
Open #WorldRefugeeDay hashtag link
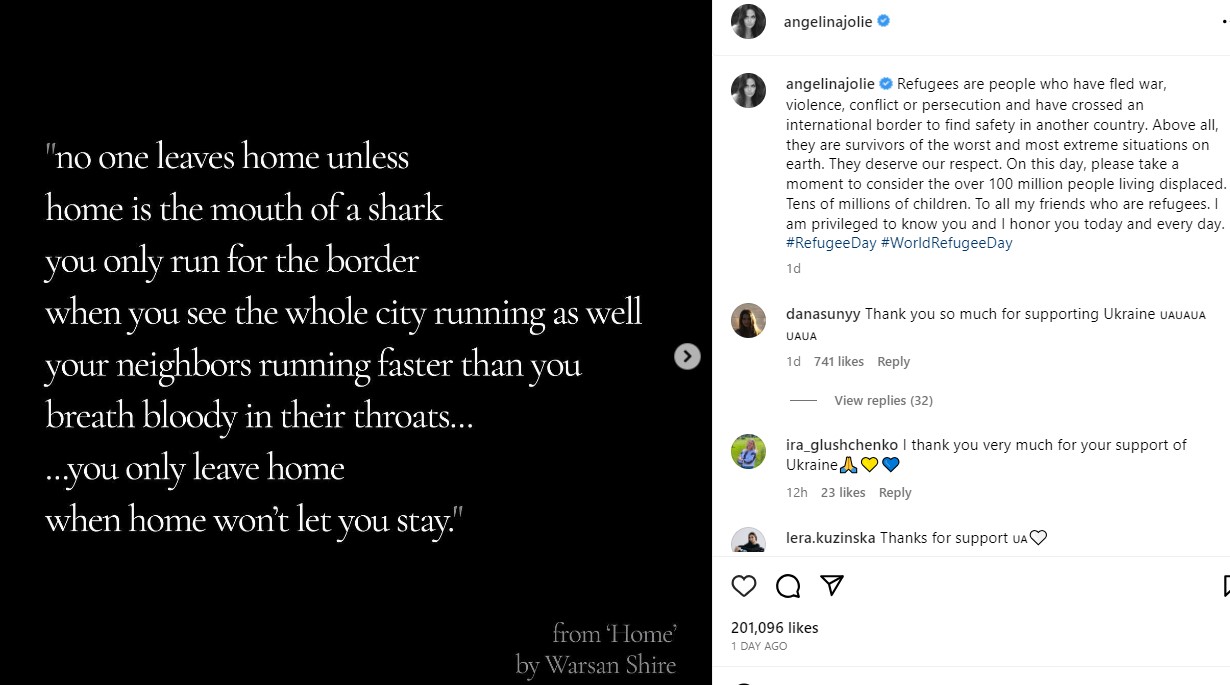947,243
